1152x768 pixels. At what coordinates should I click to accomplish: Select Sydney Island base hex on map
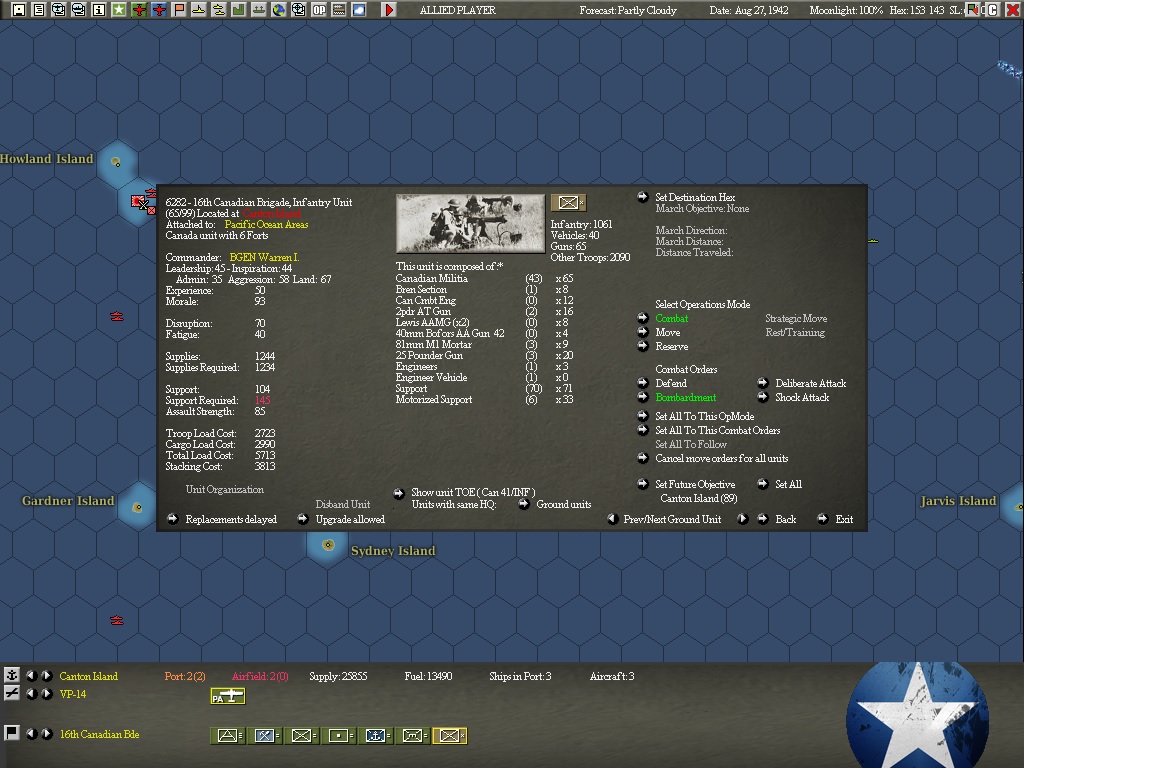(328, 545)
